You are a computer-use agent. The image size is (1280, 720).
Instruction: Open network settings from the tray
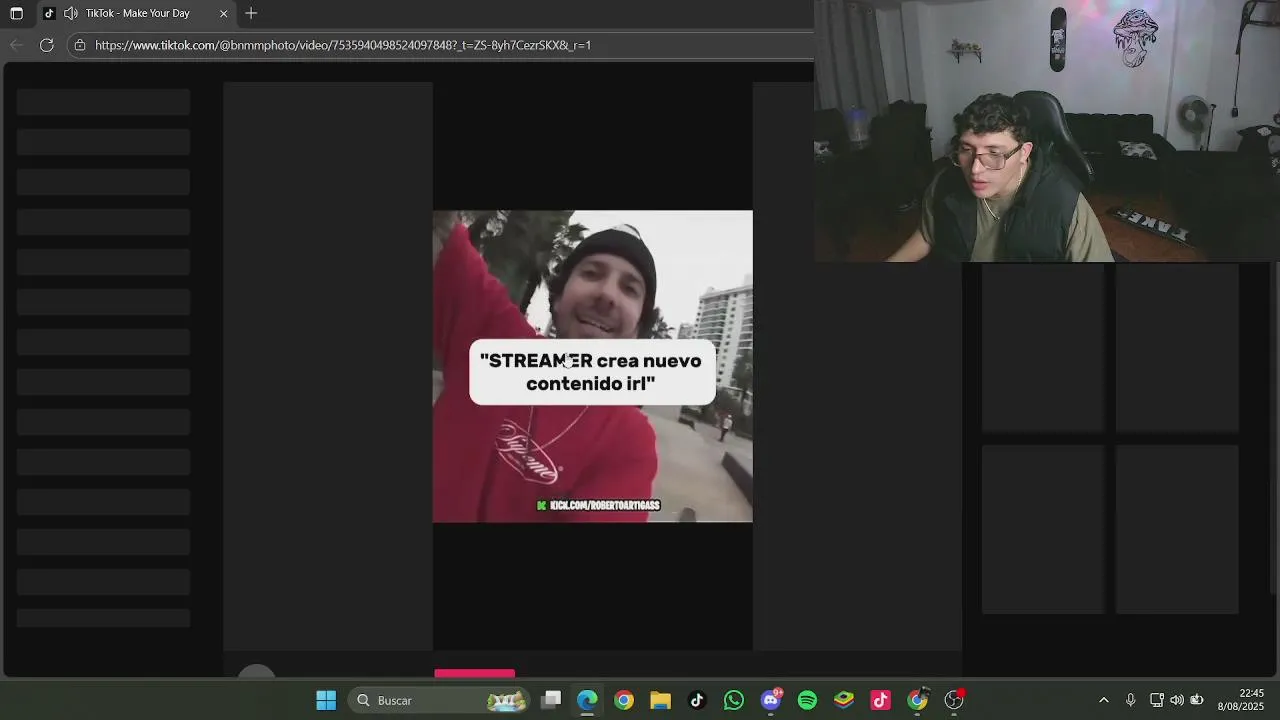click(x=1156, y=700)
